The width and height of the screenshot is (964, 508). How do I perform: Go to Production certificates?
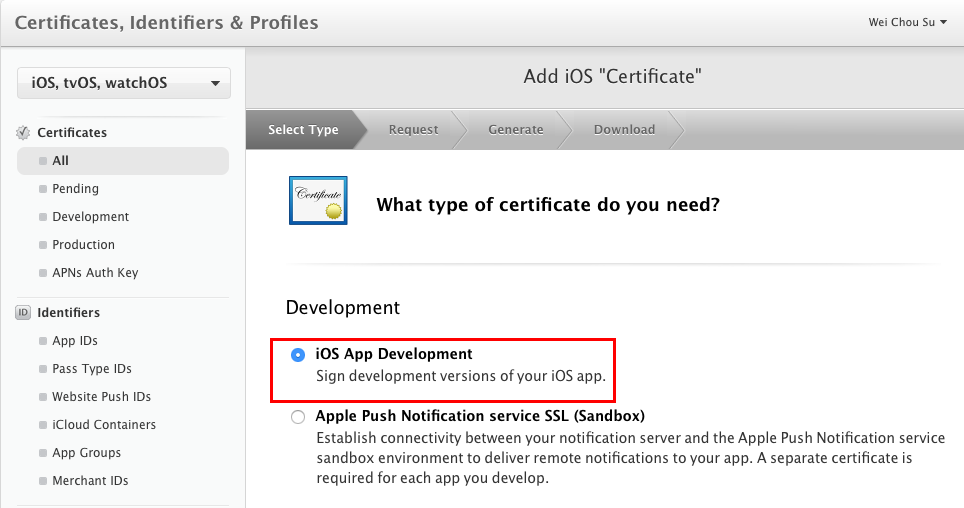click(83, 245)
